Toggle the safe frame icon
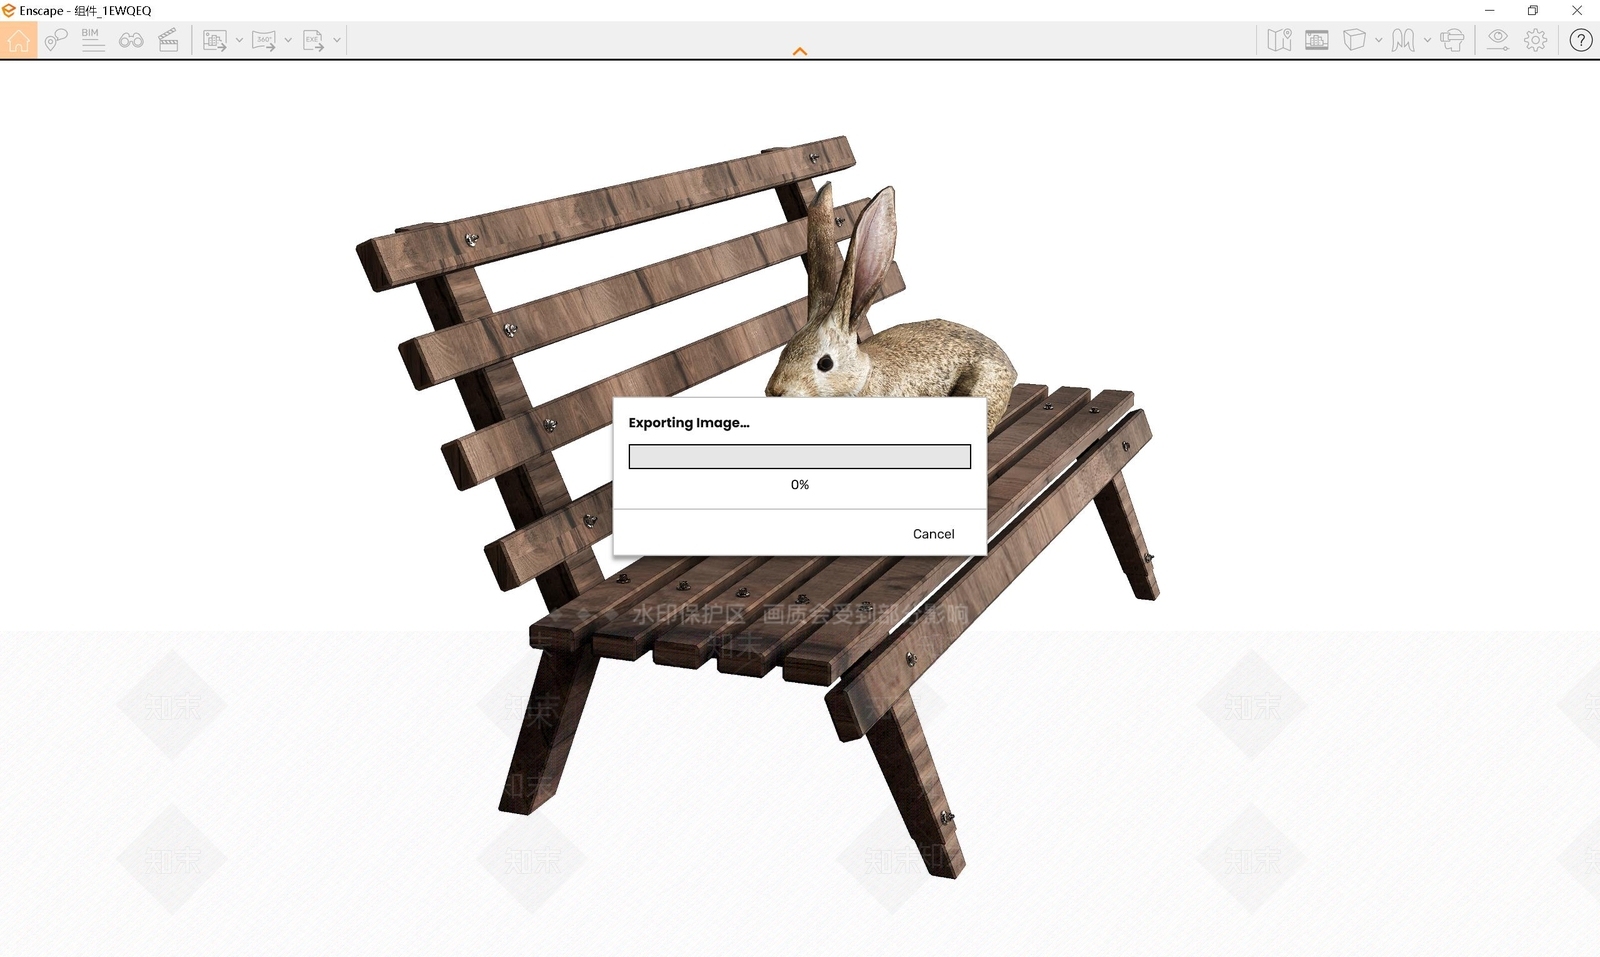 (x=1317, y=40)
